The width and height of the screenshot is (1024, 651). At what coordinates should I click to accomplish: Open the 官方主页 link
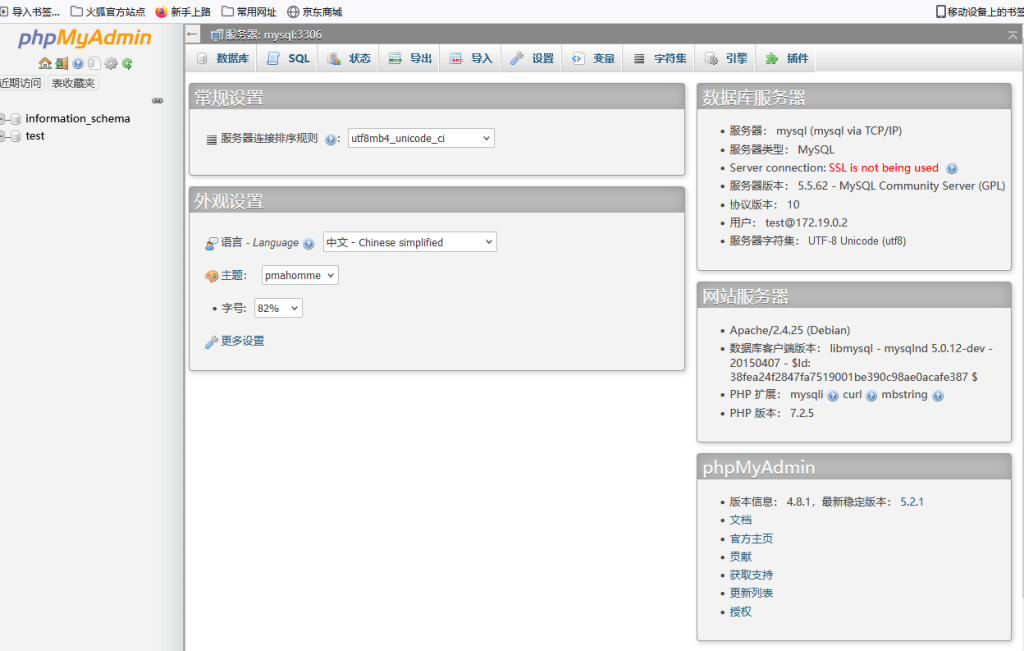click(x=751, y=539)
